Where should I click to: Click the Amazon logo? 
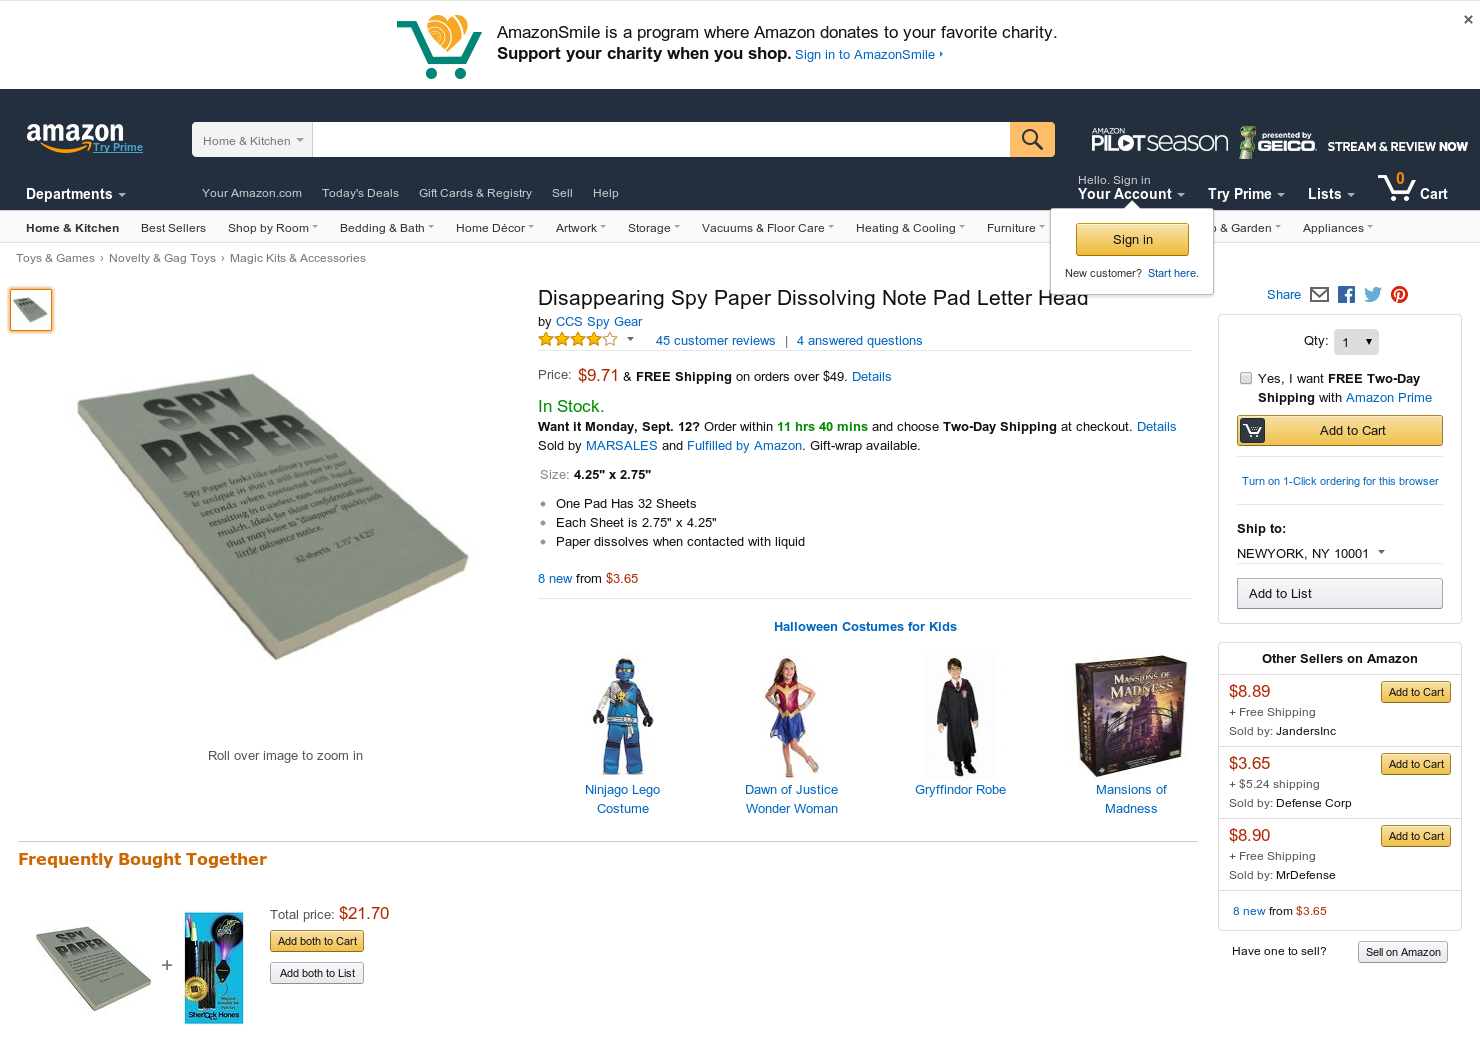tap(75, 138)
